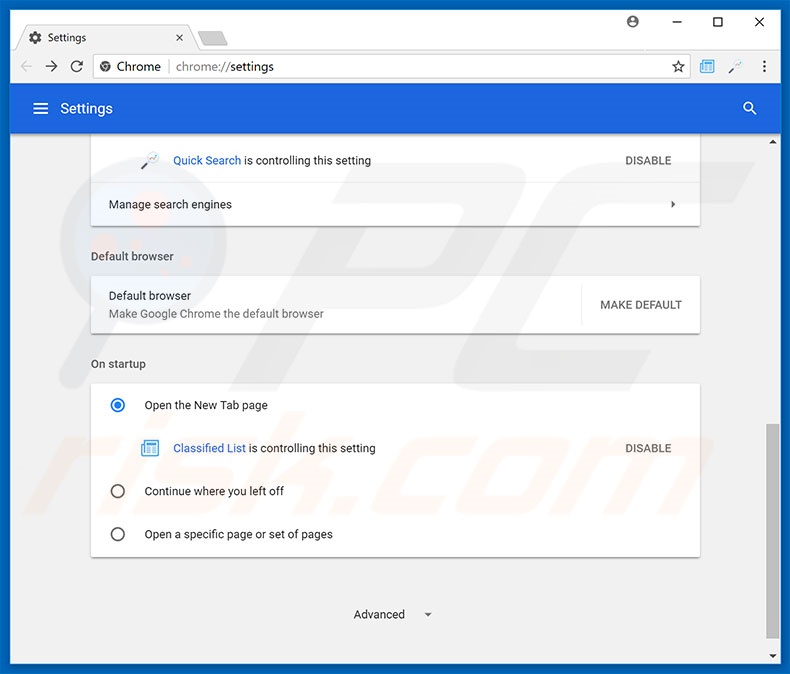Screen dimensions: 790x674
Task: Reload the page
Action: tap(77, 67)
